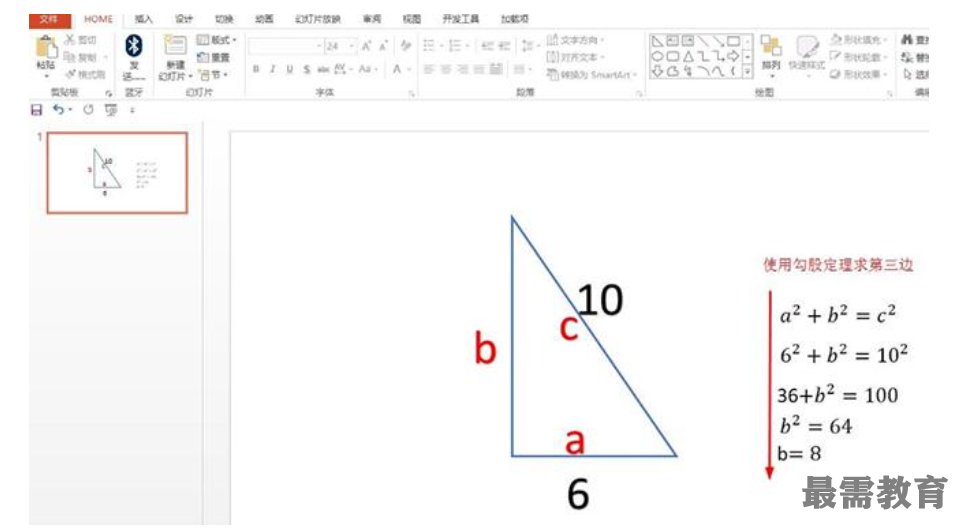Start slideshow from quick access toolbar icon
954x532 pixels.
click(x=110, y=110)
